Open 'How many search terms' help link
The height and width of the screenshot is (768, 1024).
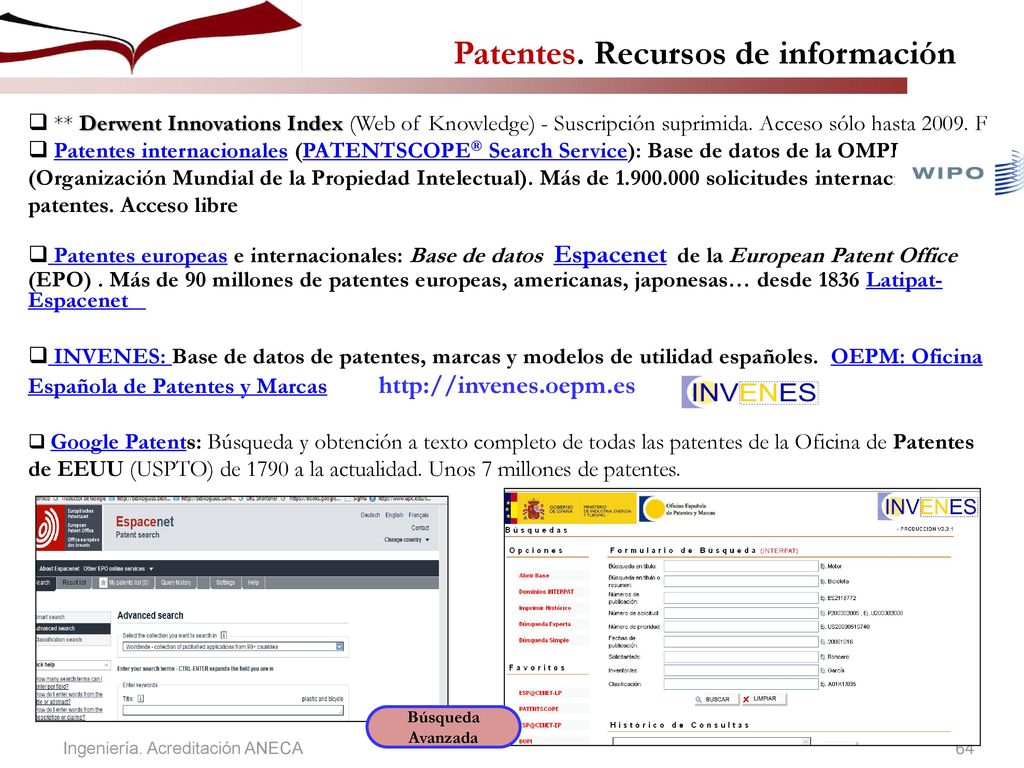pyautogui.click(x=69, y=682)
